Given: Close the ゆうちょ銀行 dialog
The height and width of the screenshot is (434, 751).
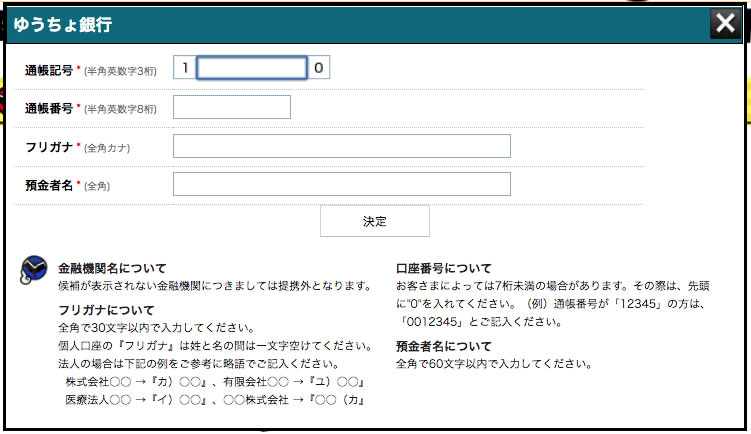Looking at the screenshot, I should [x=725, y=23].
